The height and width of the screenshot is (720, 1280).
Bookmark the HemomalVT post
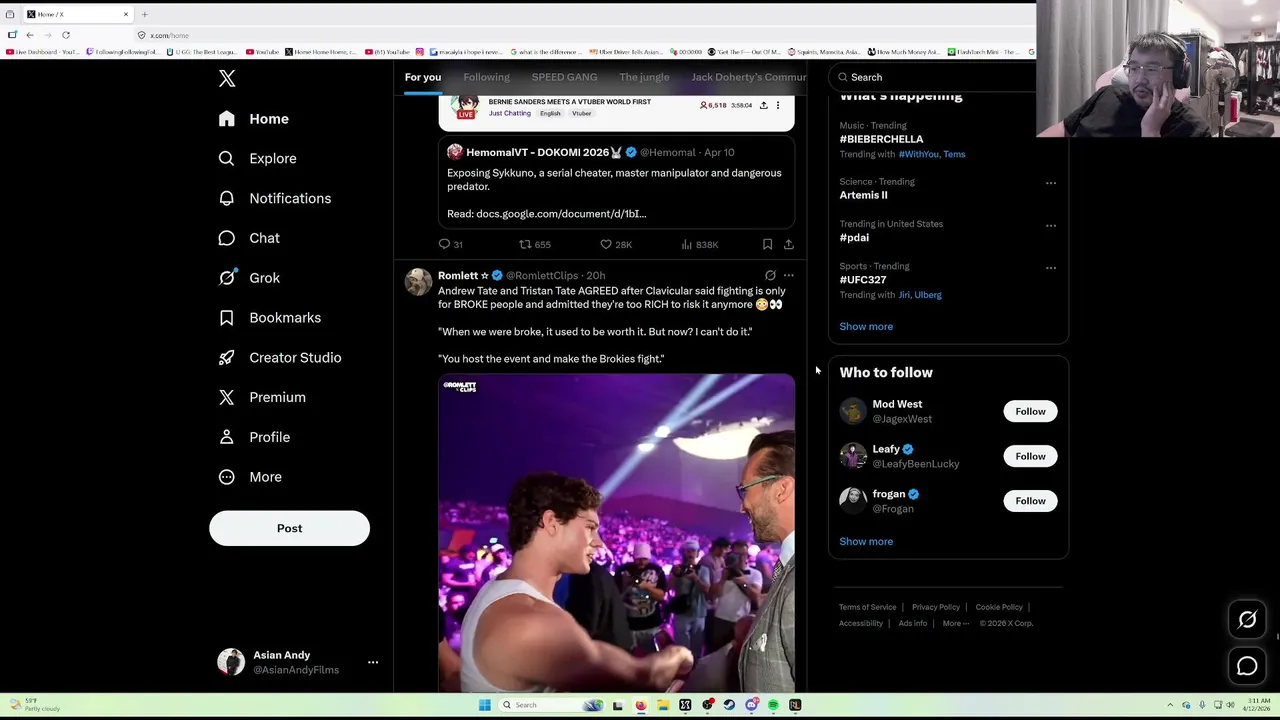767,244
